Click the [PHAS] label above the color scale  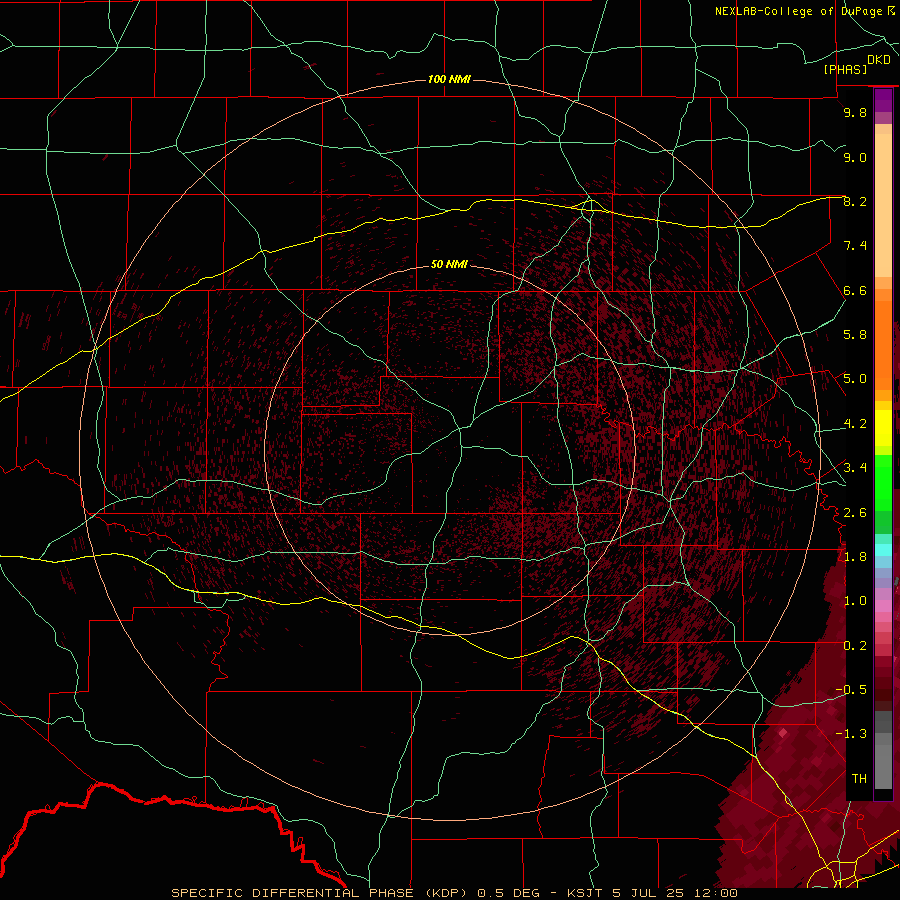pos(845,69)
